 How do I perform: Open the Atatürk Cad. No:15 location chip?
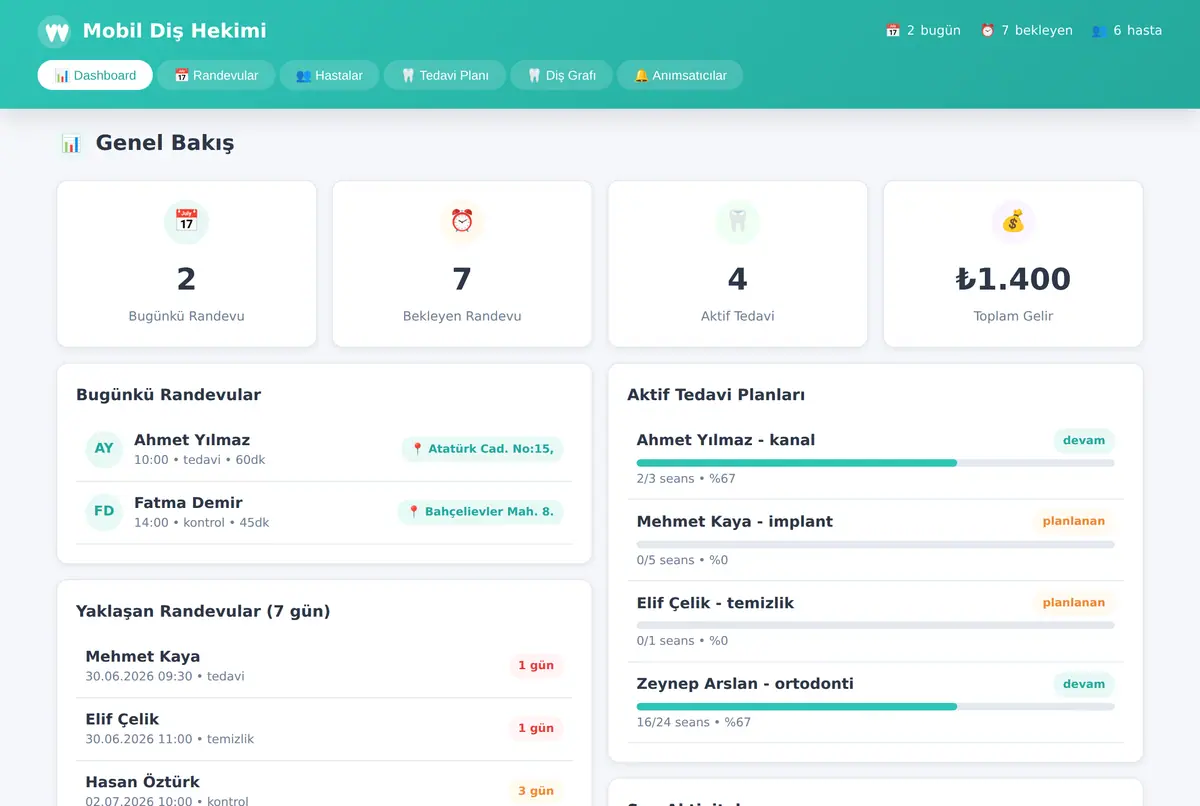click(482, 449)
